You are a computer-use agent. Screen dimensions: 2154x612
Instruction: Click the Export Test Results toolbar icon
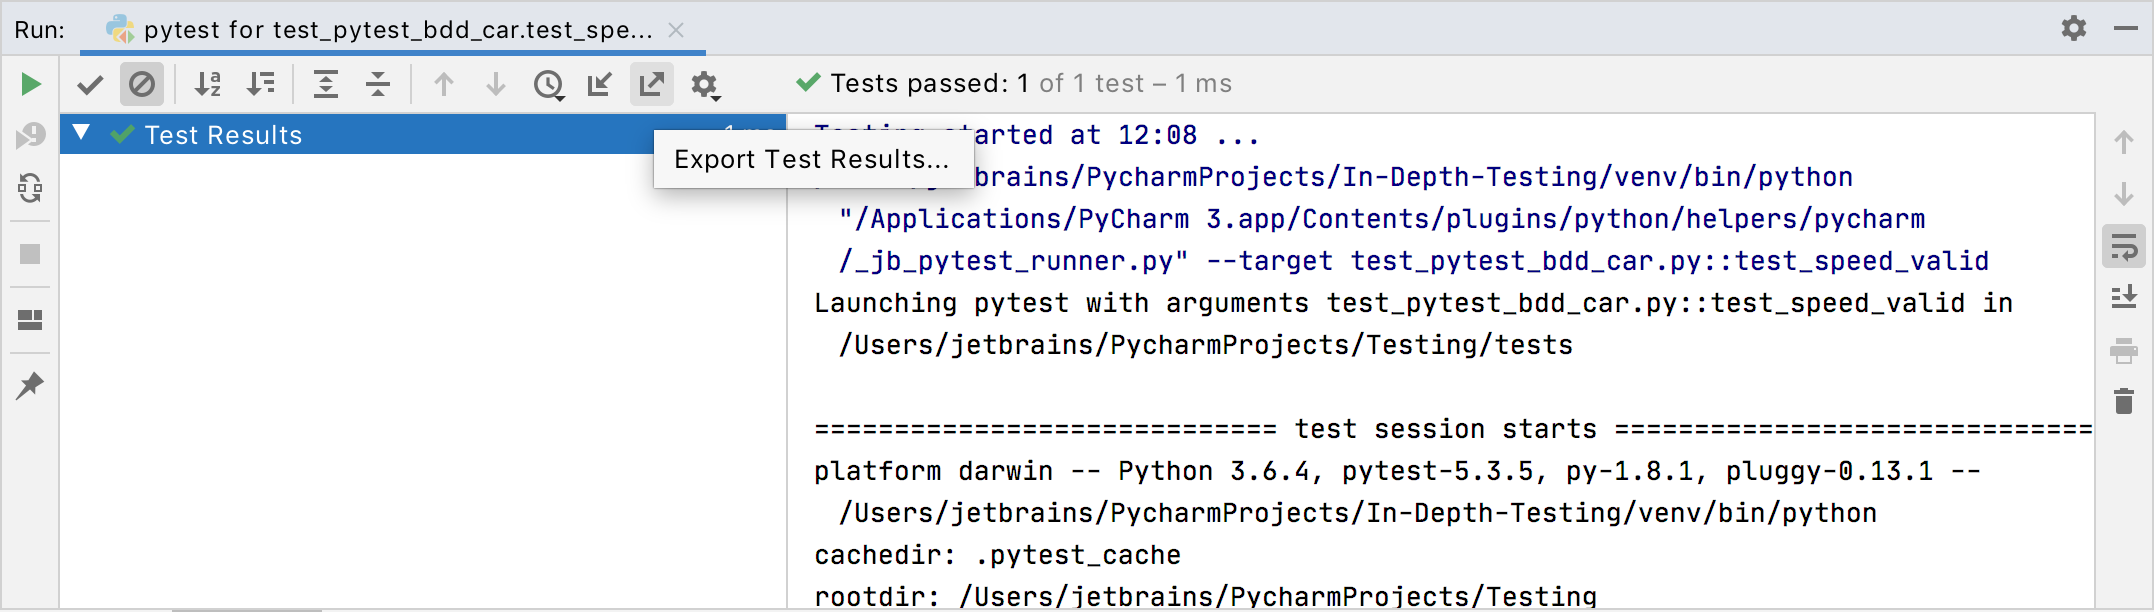click(652, 85)
